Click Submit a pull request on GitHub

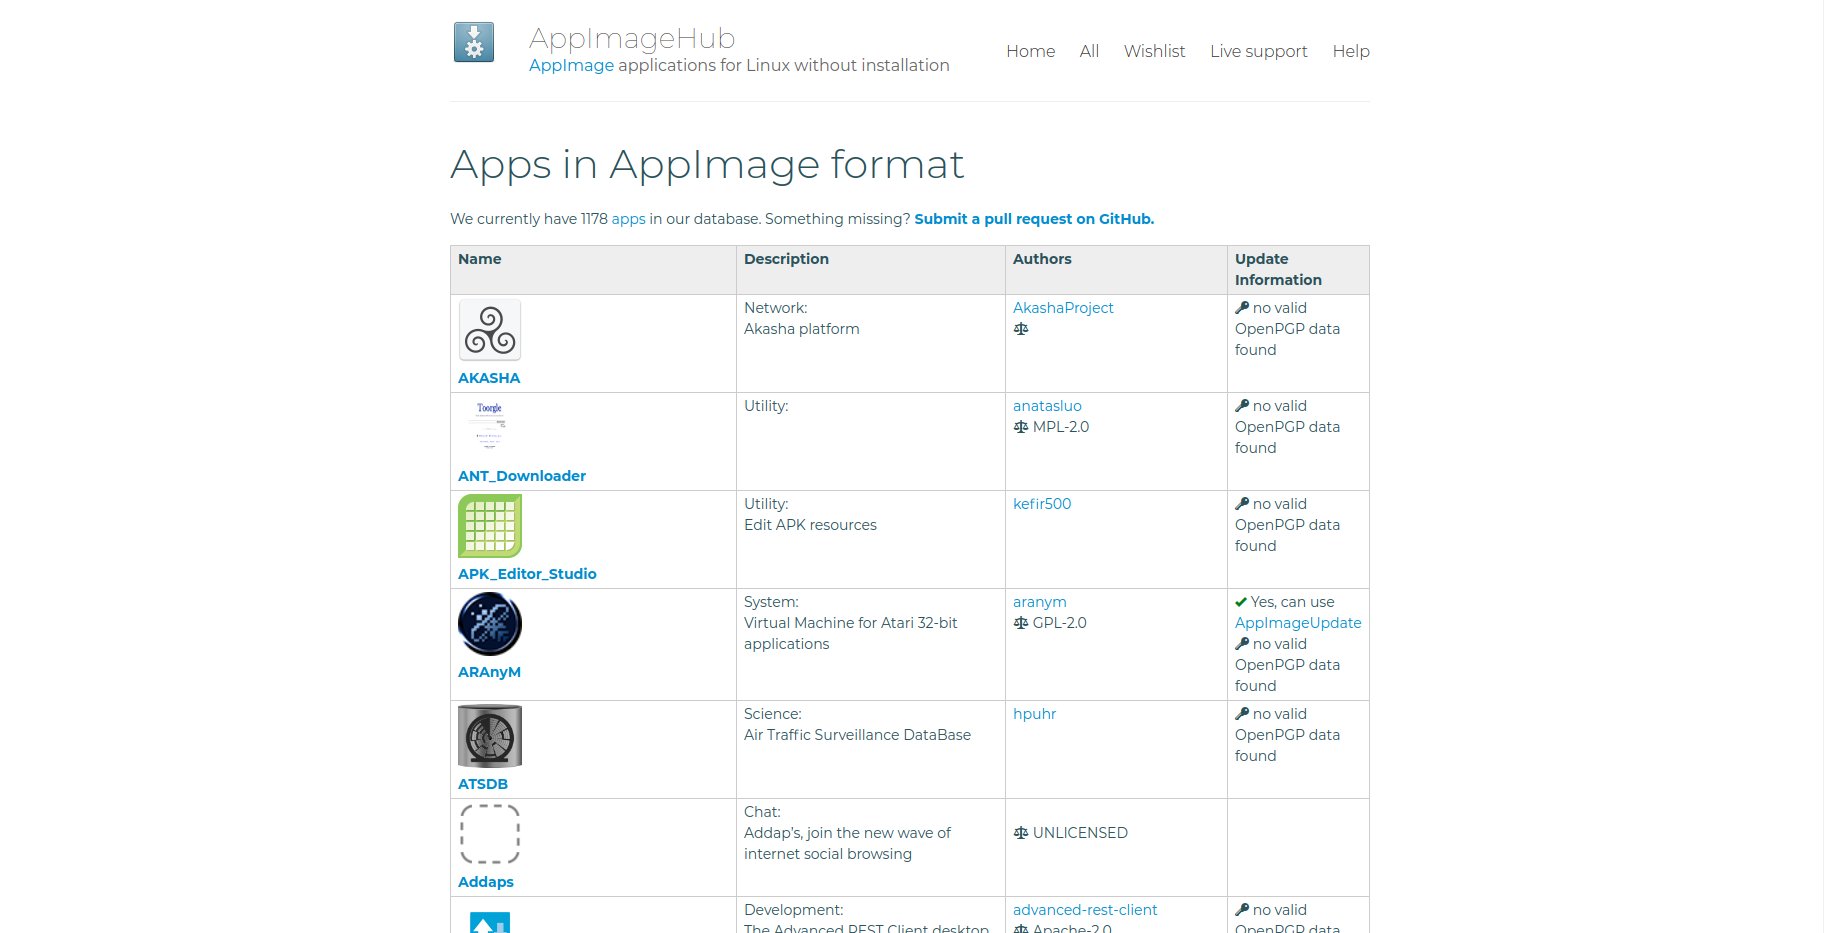(1034, 219)
